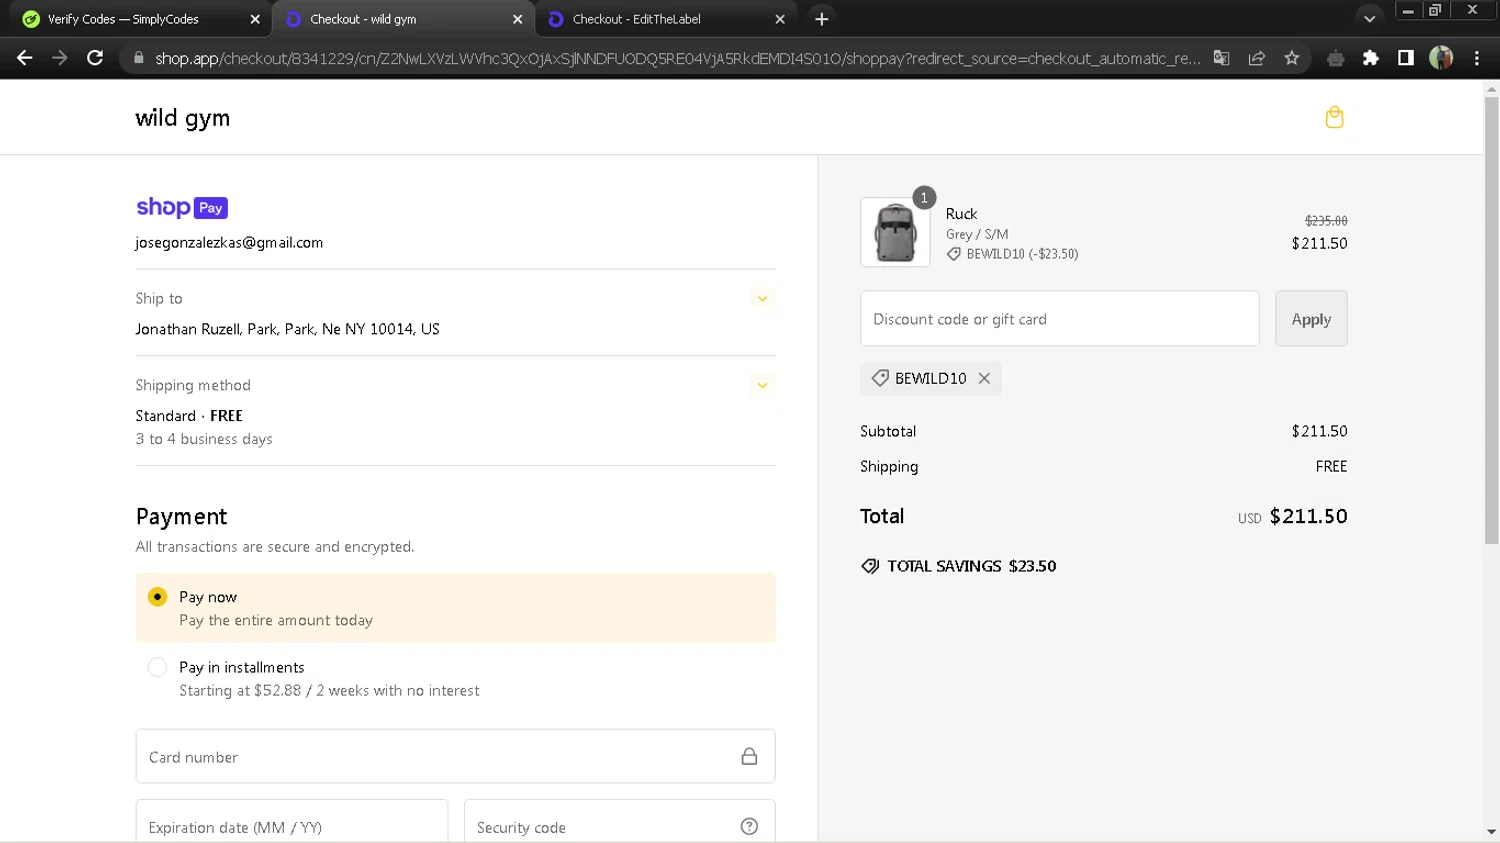Click the browser address bar URL
Screen dimensions: 1500x843
tap(677, 58)
